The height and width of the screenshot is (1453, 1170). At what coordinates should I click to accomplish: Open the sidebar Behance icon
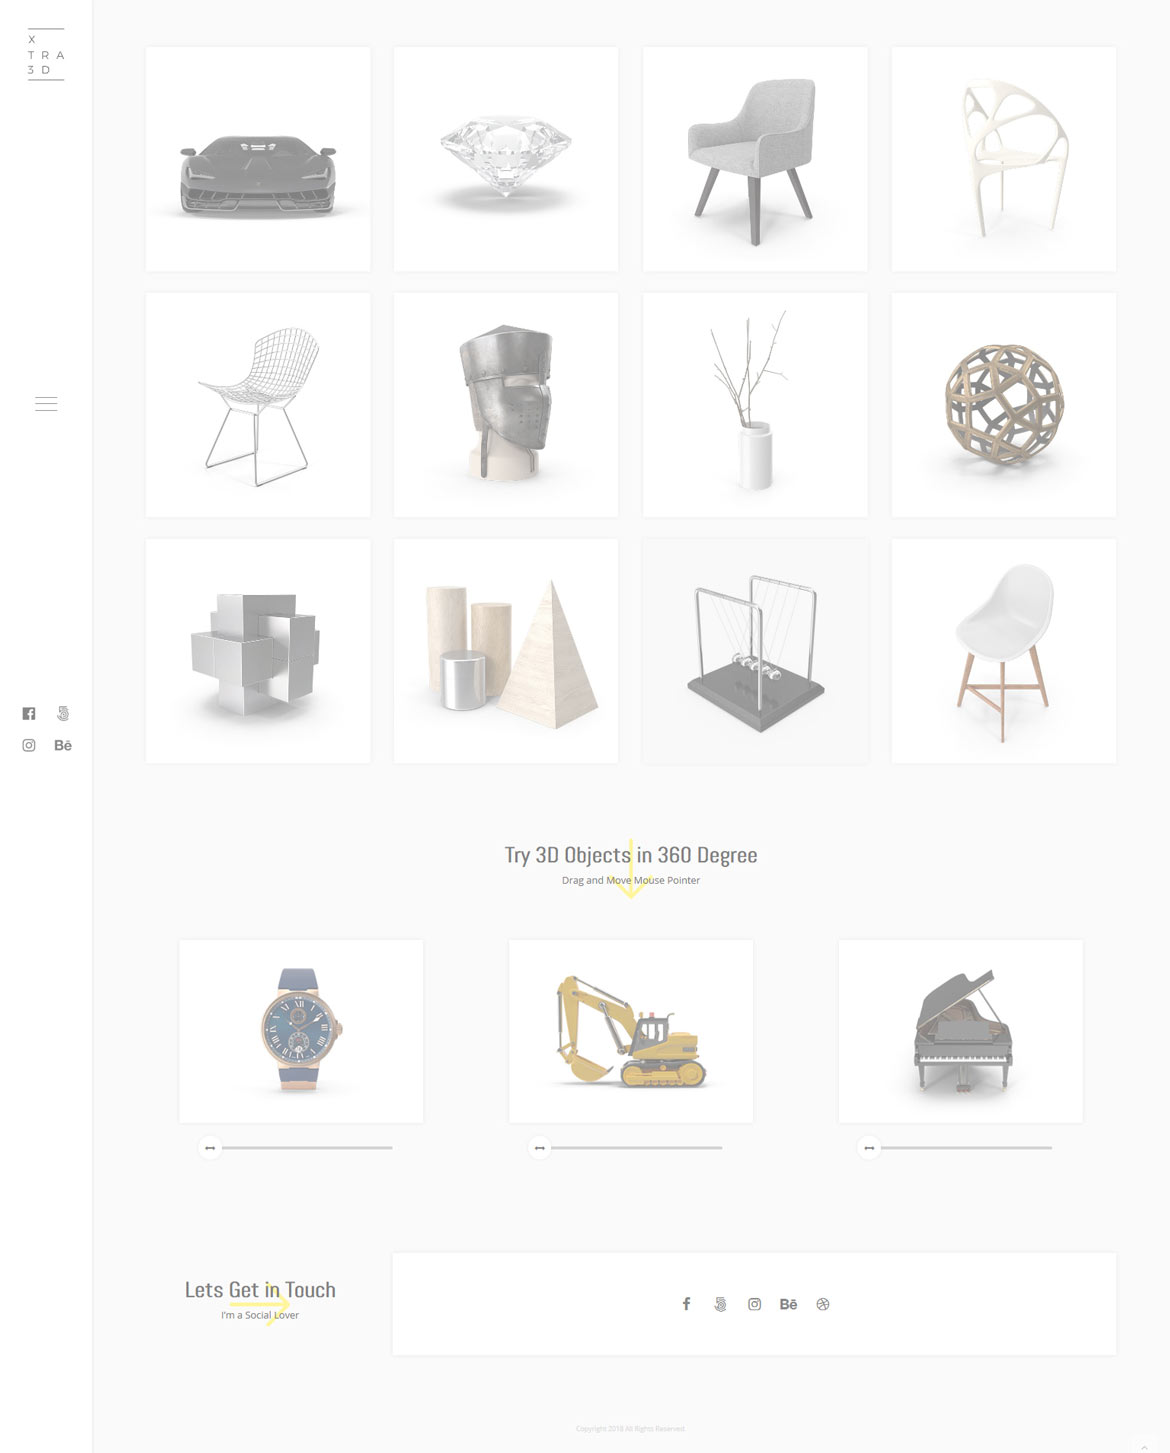point(63,745)
